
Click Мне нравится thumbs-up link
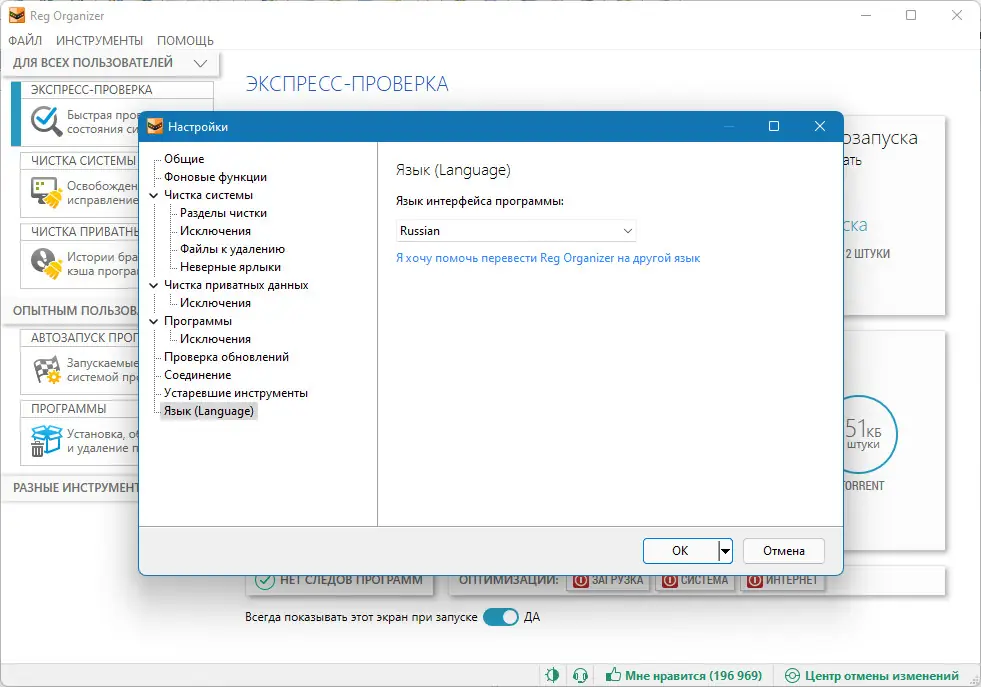(684, 676)
